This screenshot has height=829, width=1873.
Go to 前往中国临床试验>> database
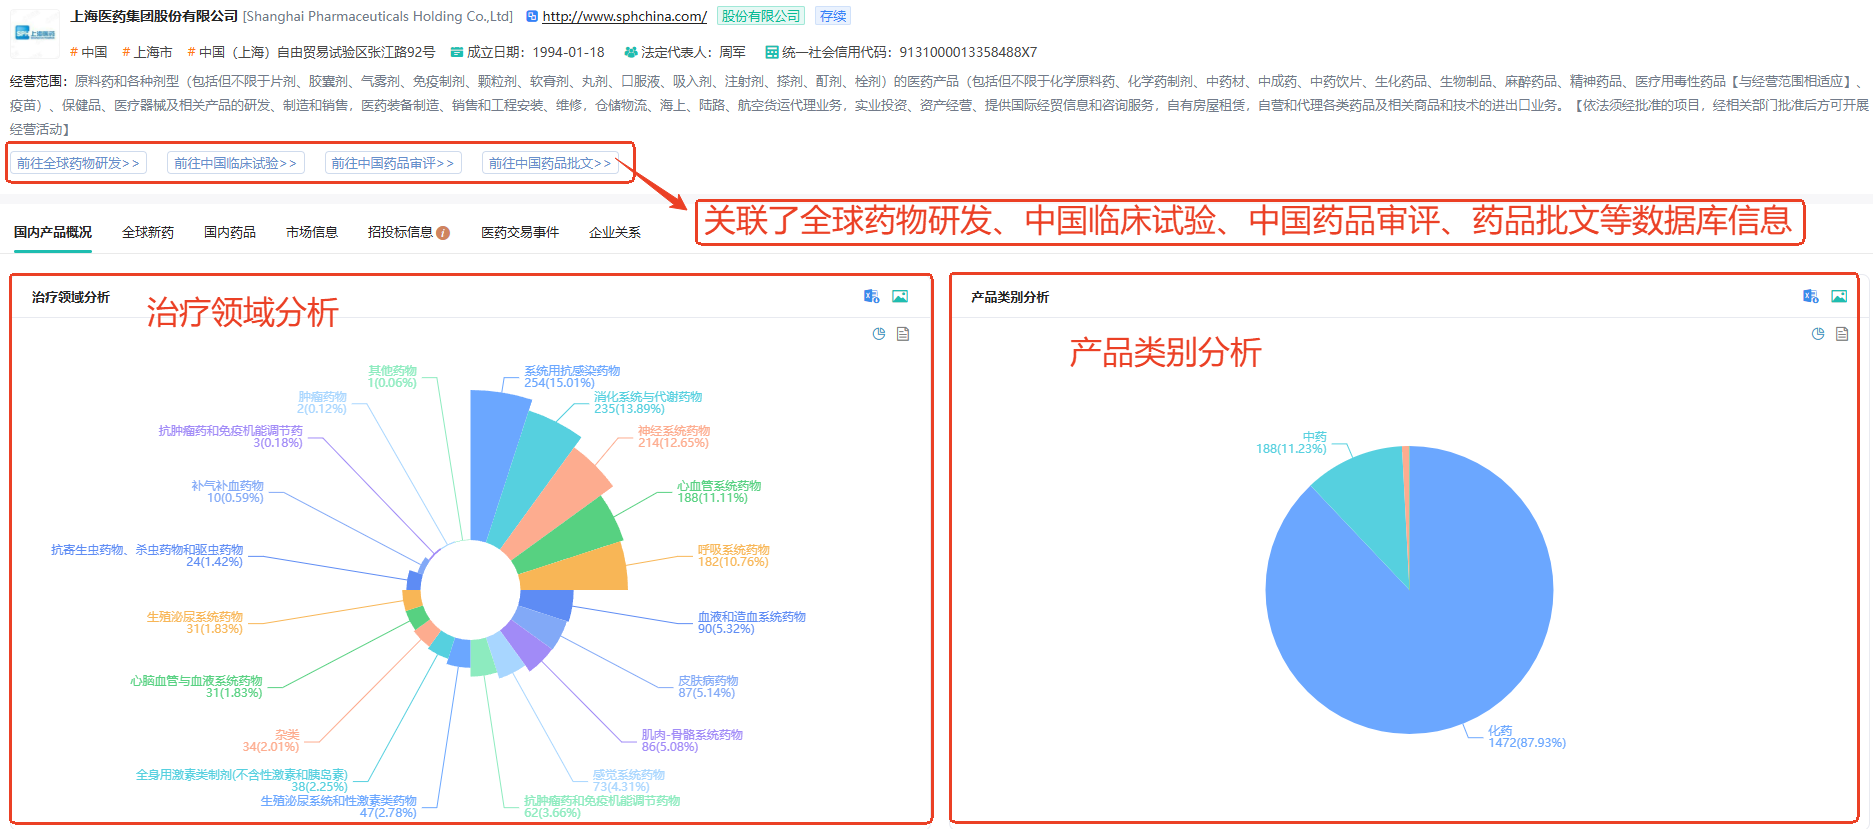tap(235, 163)
